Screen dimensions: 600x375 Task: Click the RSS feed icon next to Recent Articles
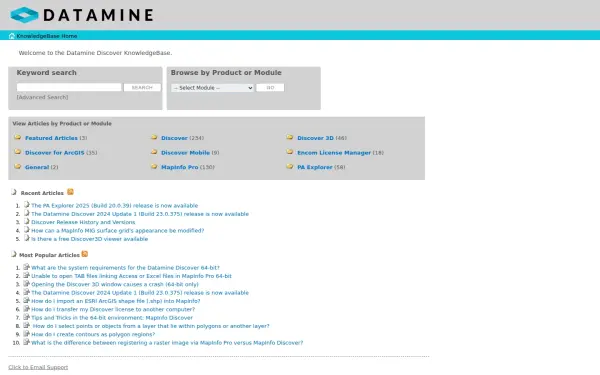tap(70, 192)
